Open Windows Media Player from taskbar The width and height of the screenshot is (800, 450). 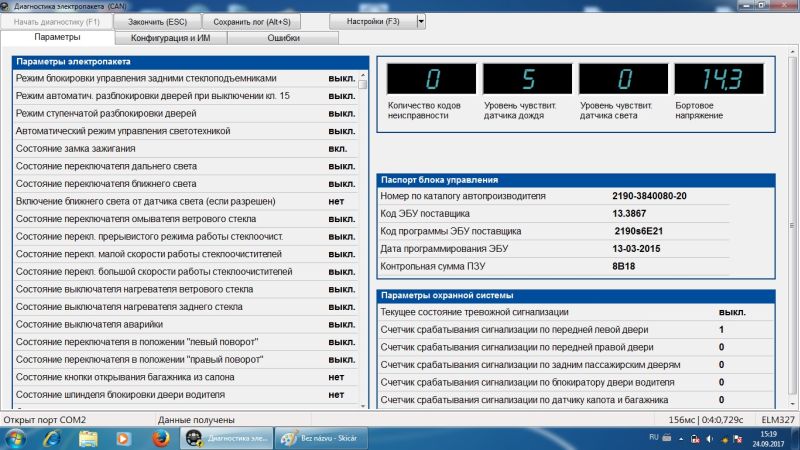click(x=123, y=438)
